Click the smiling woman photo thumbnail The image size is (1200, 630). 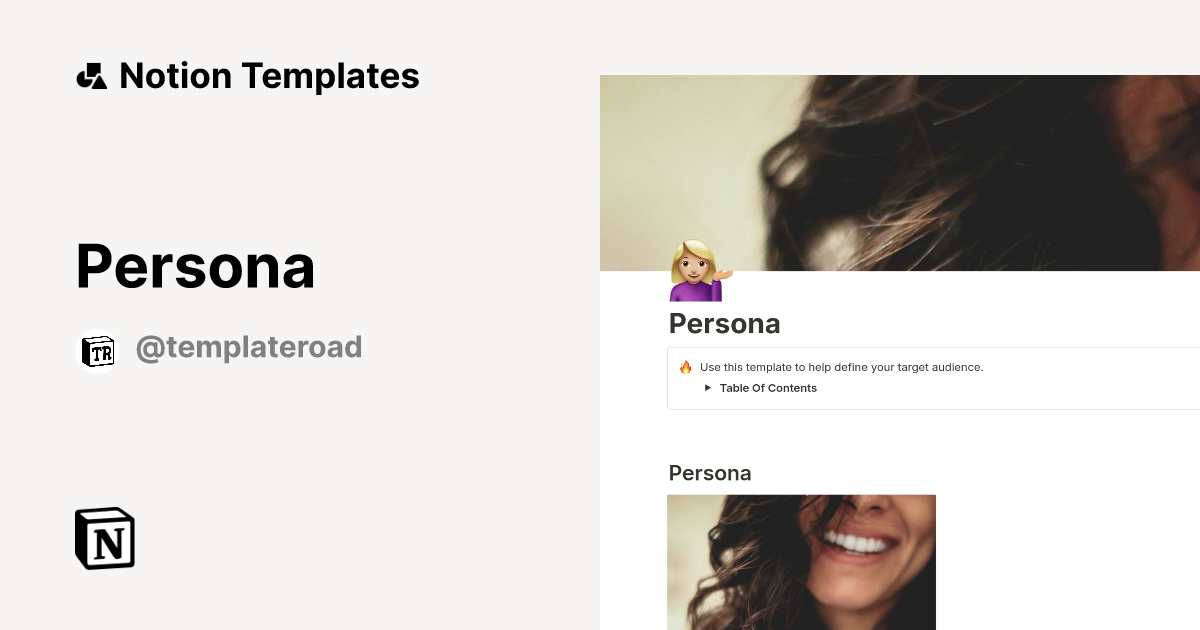point(801,562)
